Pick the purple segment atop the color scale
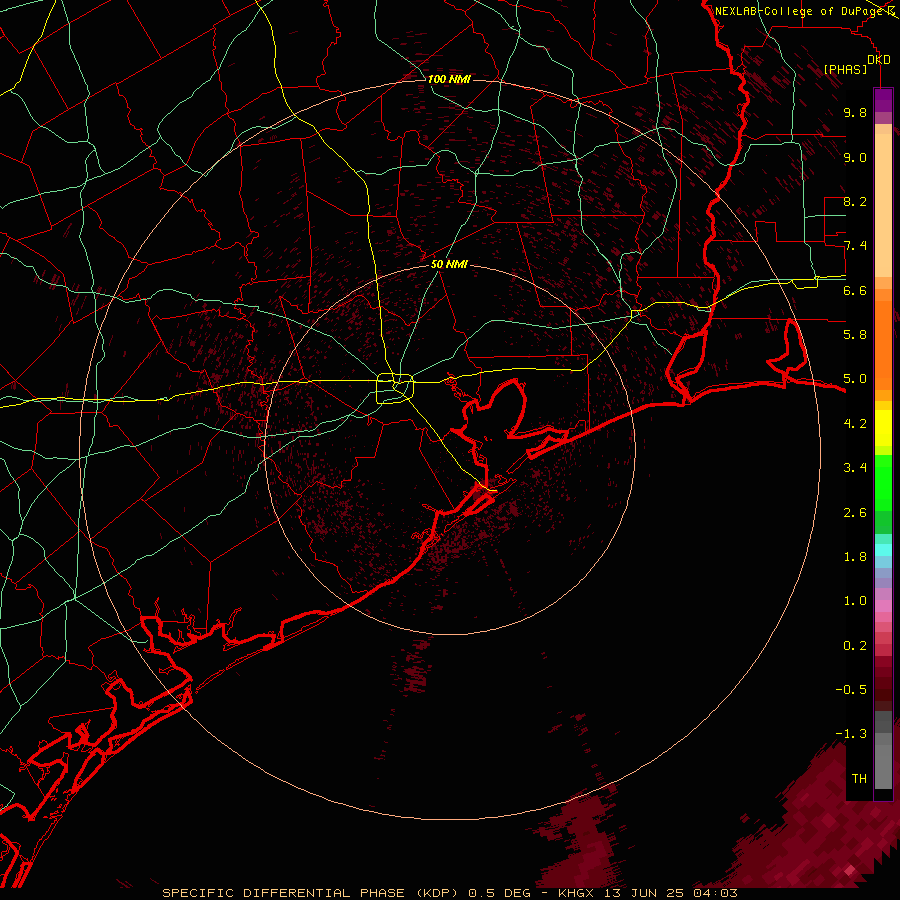Viewport: 900px width, 900px height. pyautogui.click(x=883, y=100)
